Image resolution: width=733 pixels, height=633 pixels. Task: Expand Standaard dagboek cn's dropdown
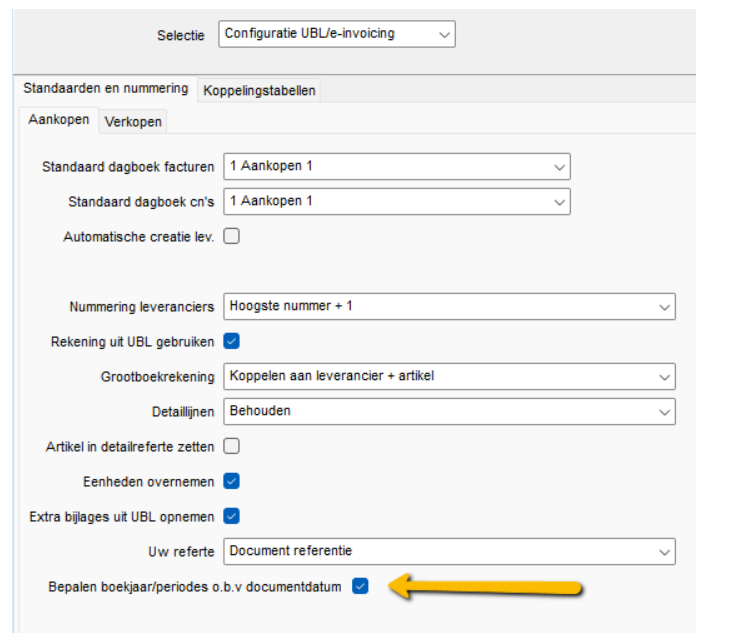tap(396, 201)
